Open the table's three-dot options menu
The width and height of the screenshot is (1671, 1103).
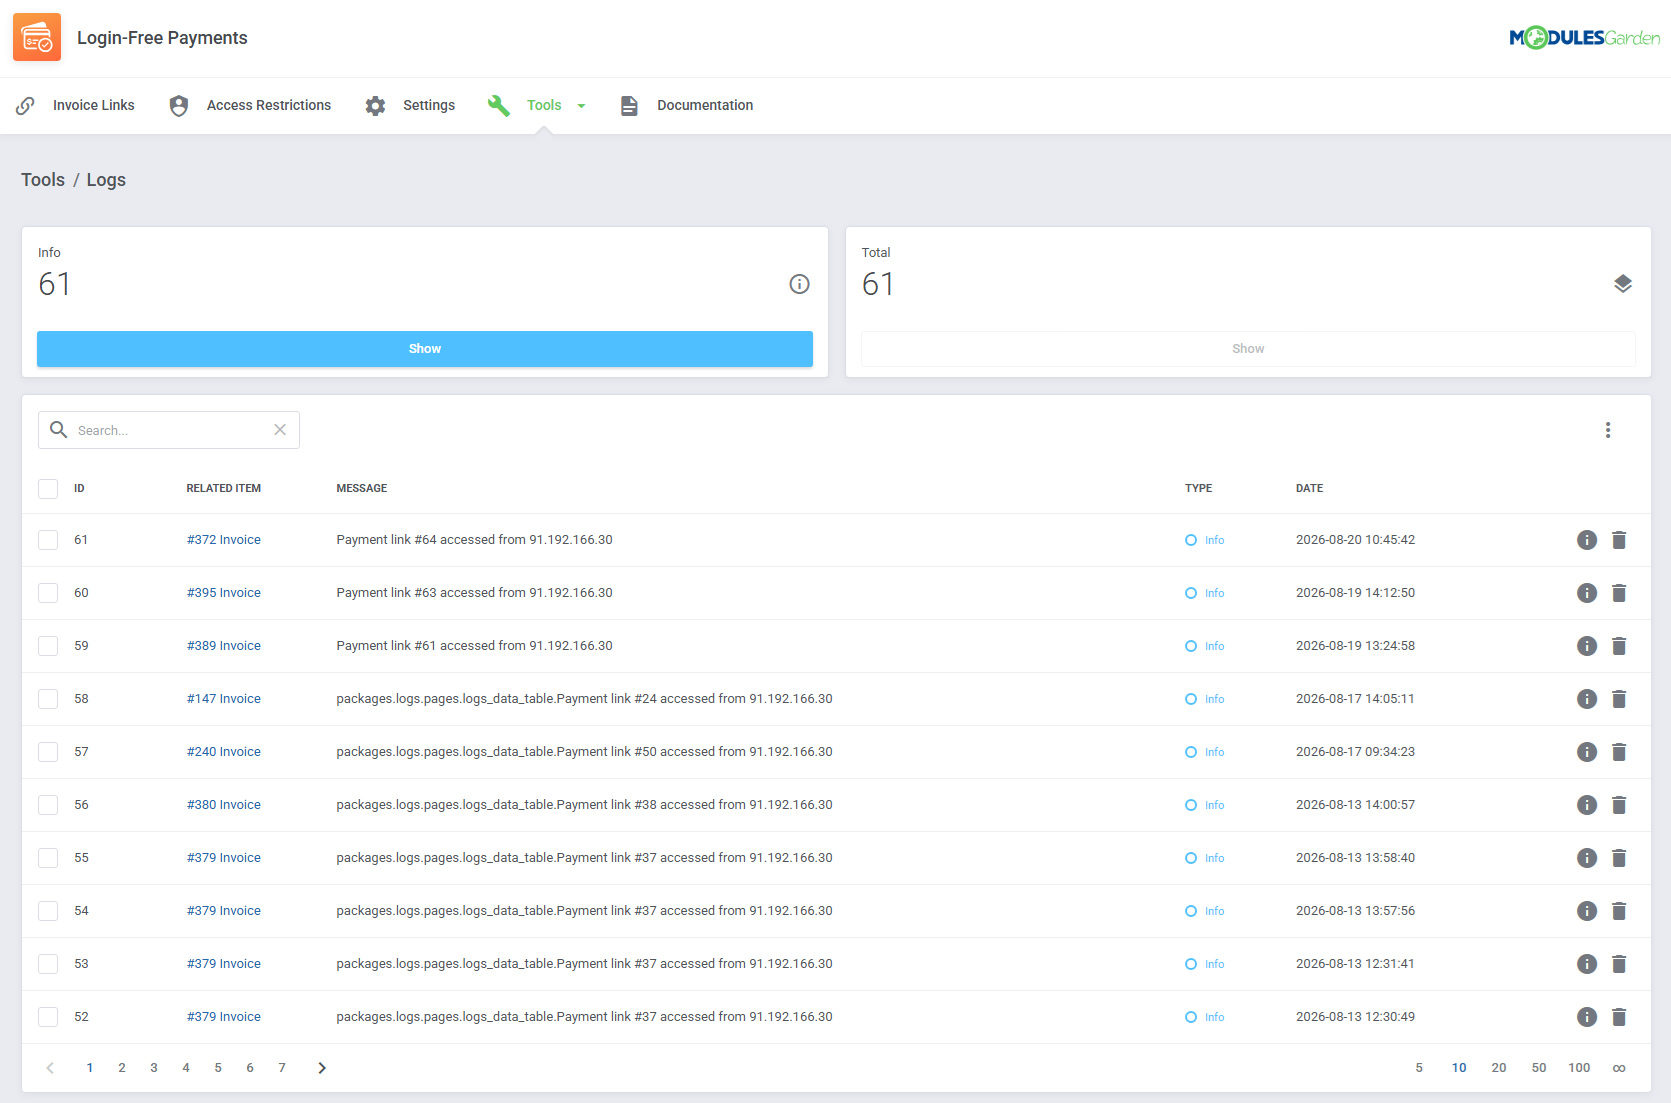pos(1608,430)
